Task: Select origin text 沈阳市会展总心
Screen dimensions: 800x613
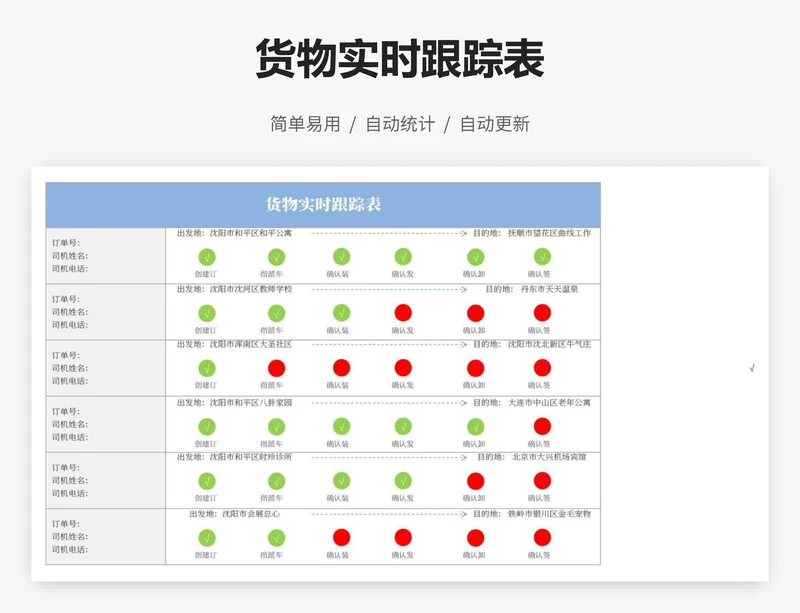Action: coord(251,514)
